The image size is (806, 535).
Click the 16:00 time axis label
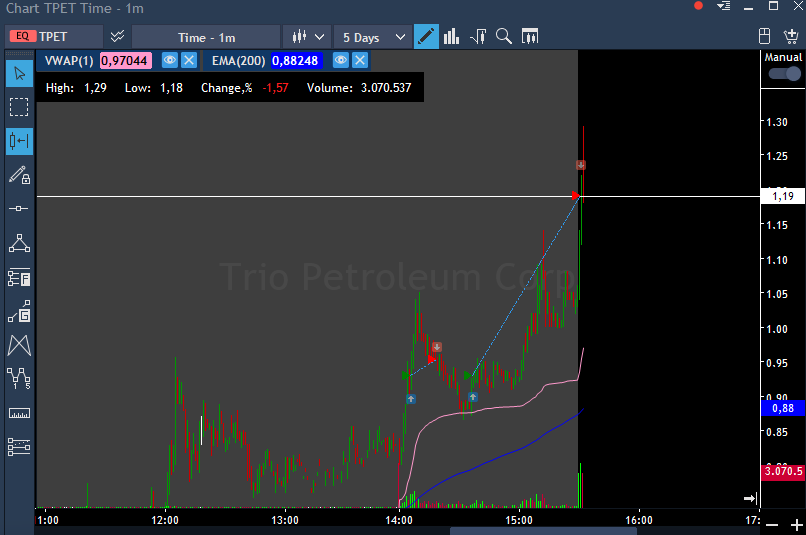point(639,520)
